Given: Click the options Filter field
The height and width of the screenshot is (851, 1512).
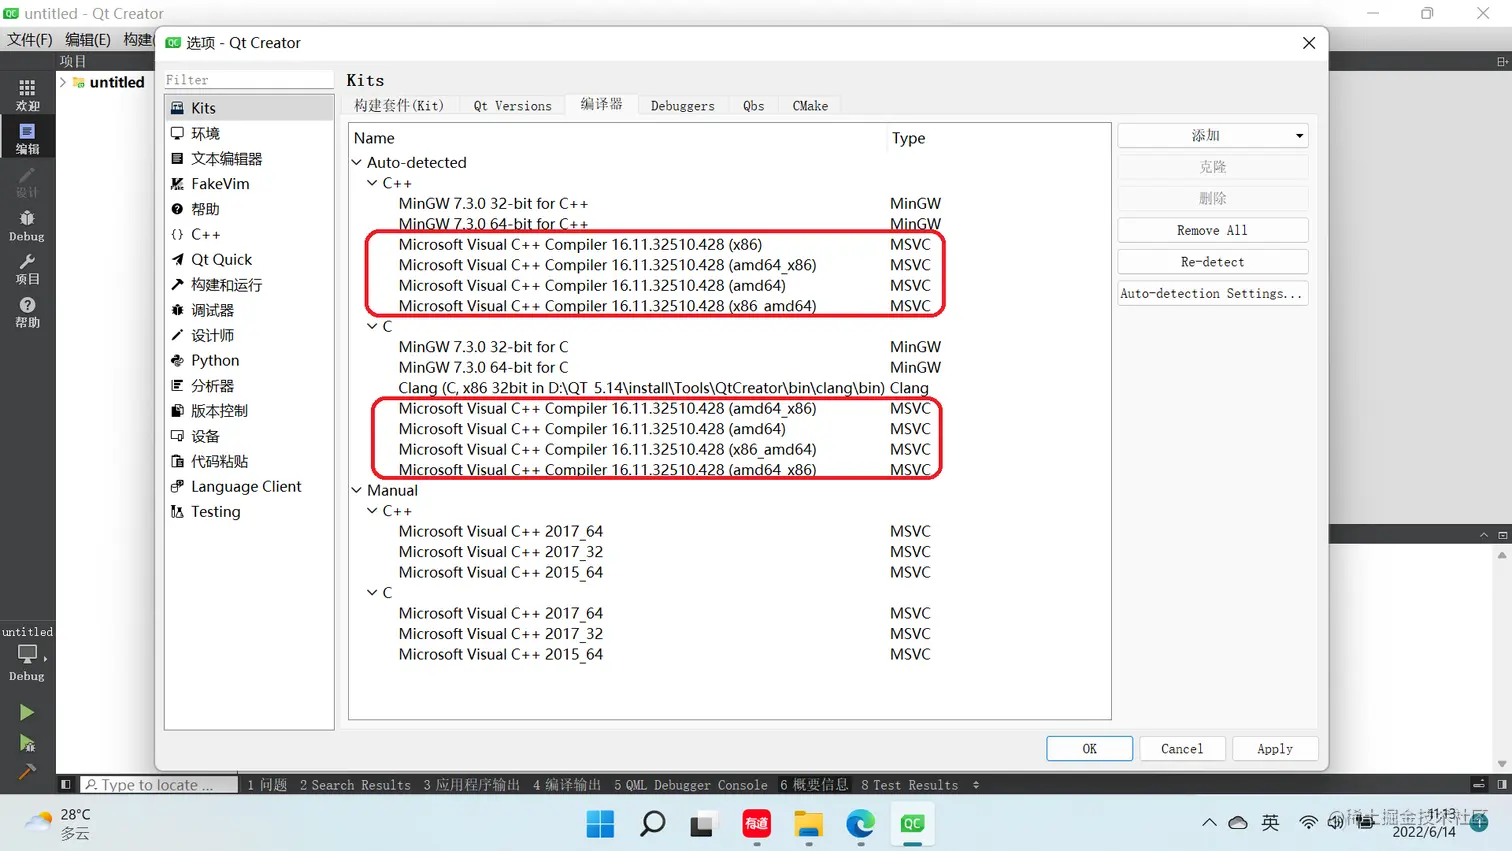Looking at the screenshot, I should 249,80.
